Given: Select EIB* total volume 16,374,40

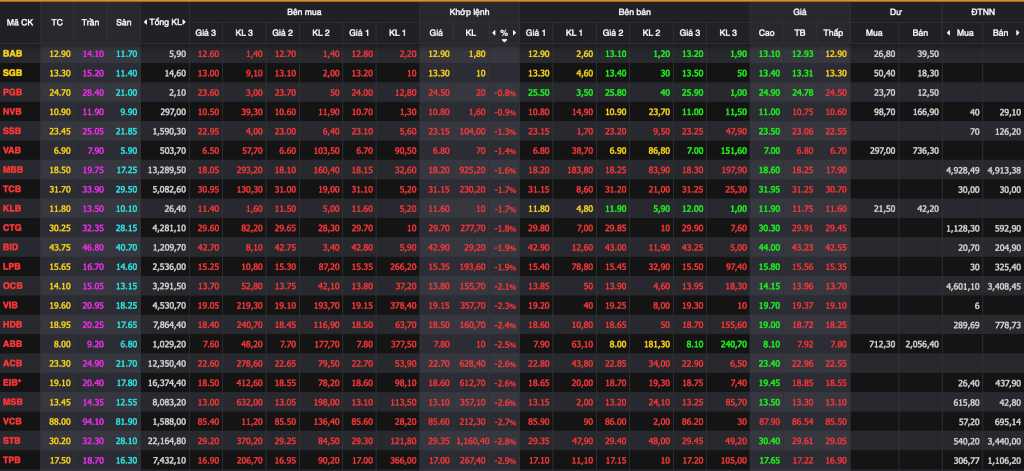Looking at the screenshot, I should tap(167, 382).
